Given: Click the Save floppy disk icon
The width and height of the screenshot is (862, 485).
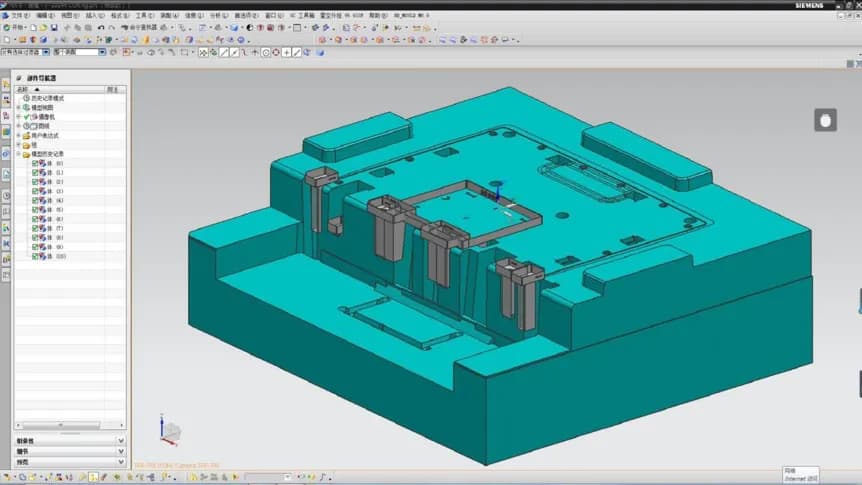Looking at the screenshot, I should (54, 27).
